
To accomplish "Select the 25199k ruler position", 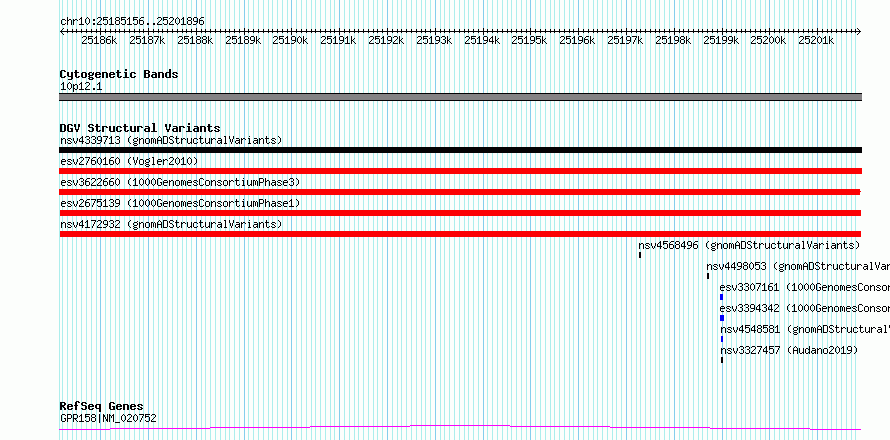I will pos(721,40).
